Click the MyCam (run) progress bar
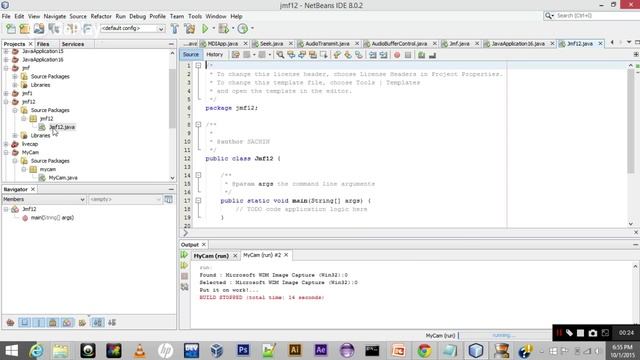The width and height of the screenshot is (640, 360). (504, 335)
